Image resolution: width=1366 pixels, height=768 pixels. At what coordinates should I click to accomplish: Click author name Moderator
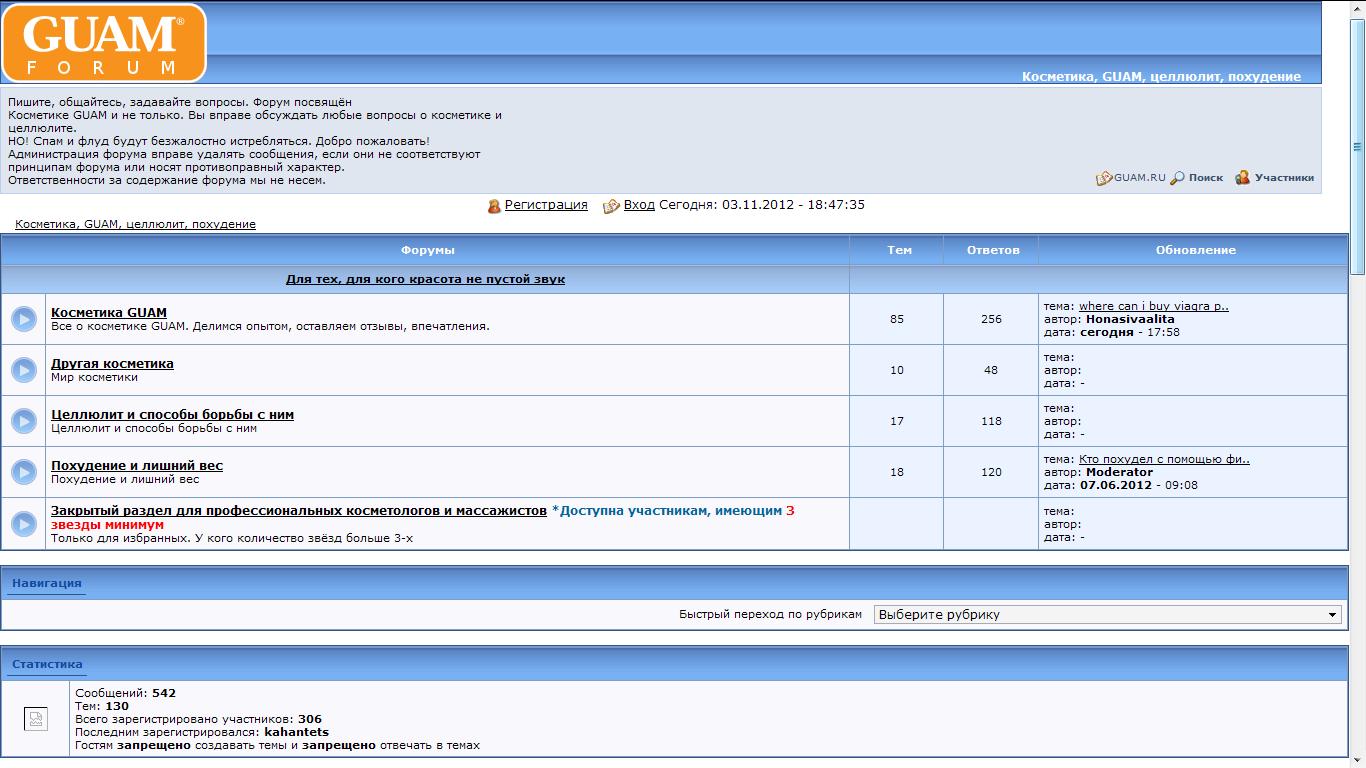[x=1119, y=472]
